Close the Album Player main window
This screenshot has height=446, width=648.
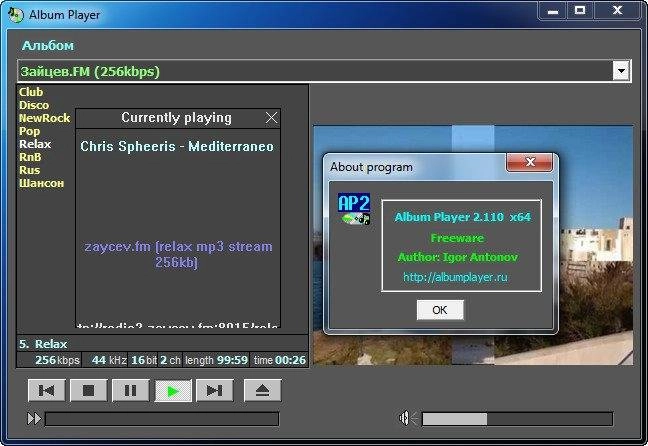(x=617, y=11)
